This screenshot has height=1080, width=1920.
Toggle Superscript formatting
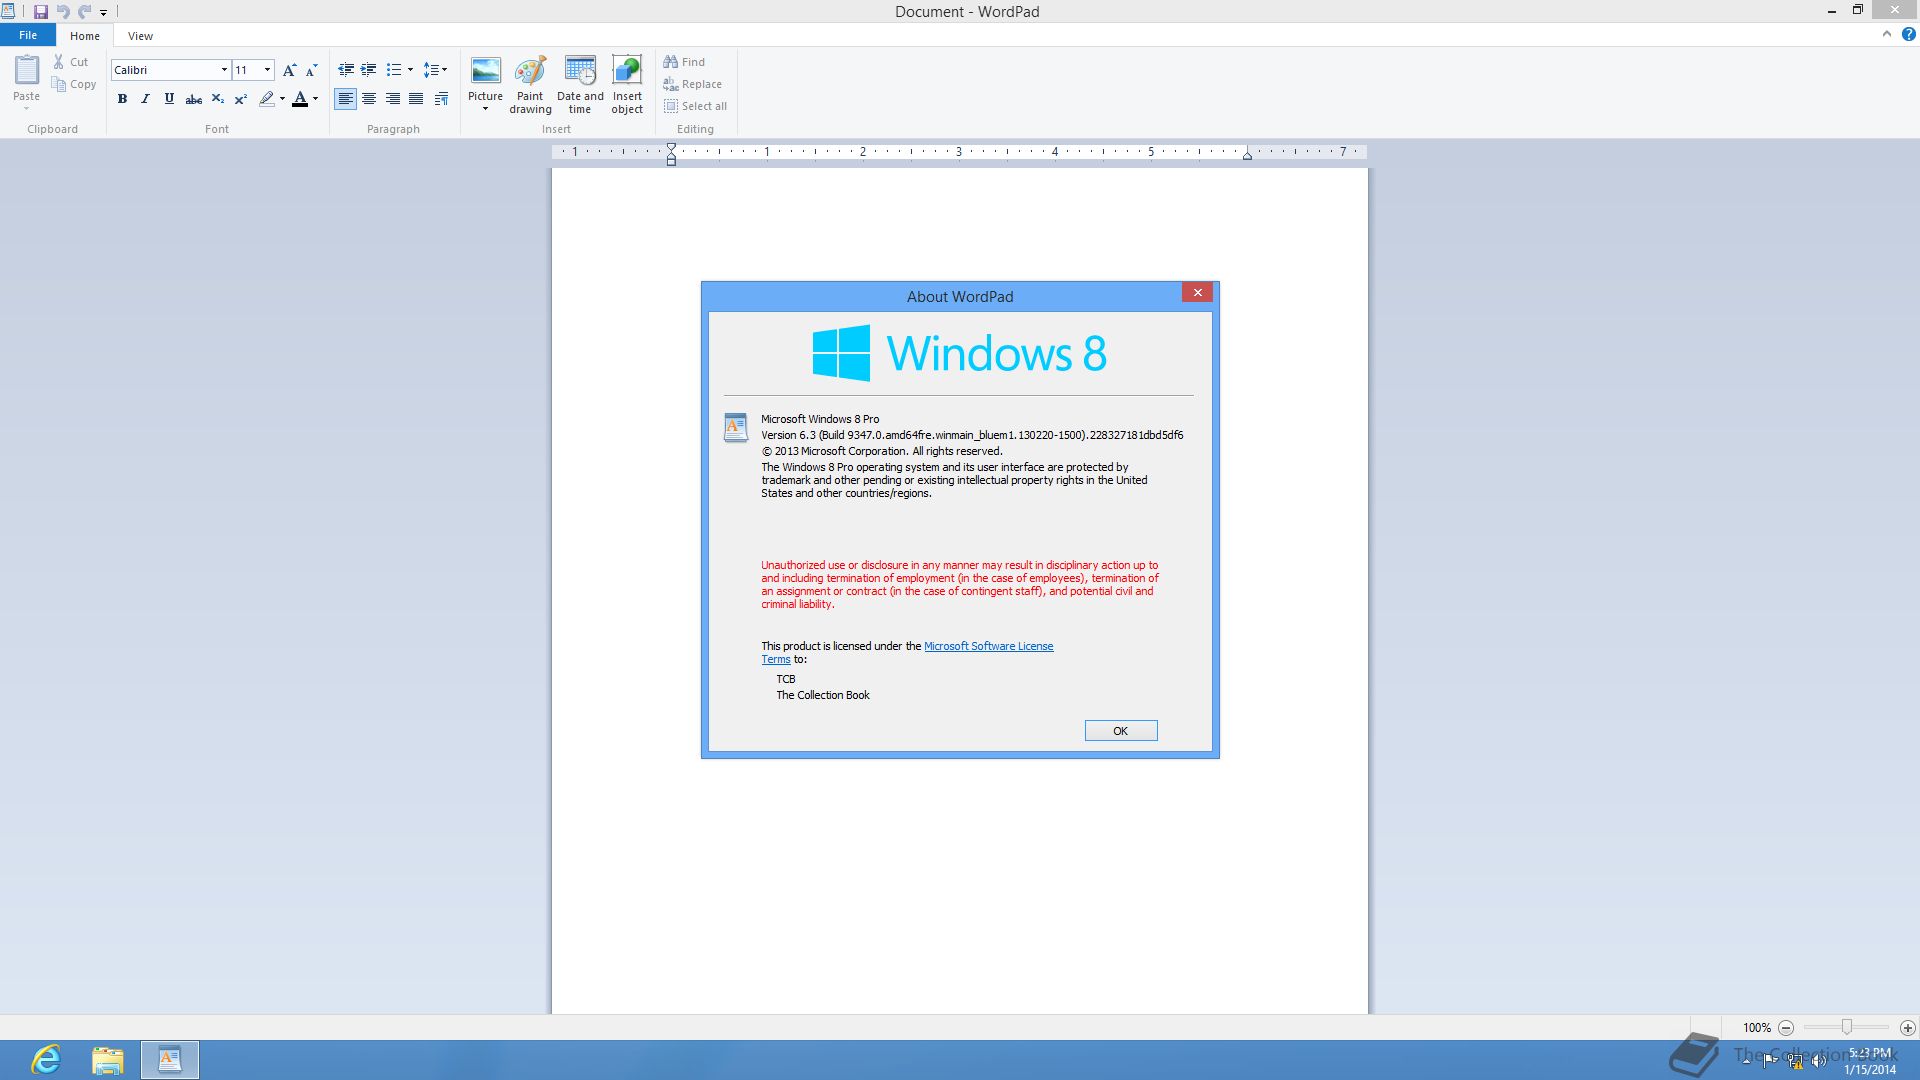[241, 99]
